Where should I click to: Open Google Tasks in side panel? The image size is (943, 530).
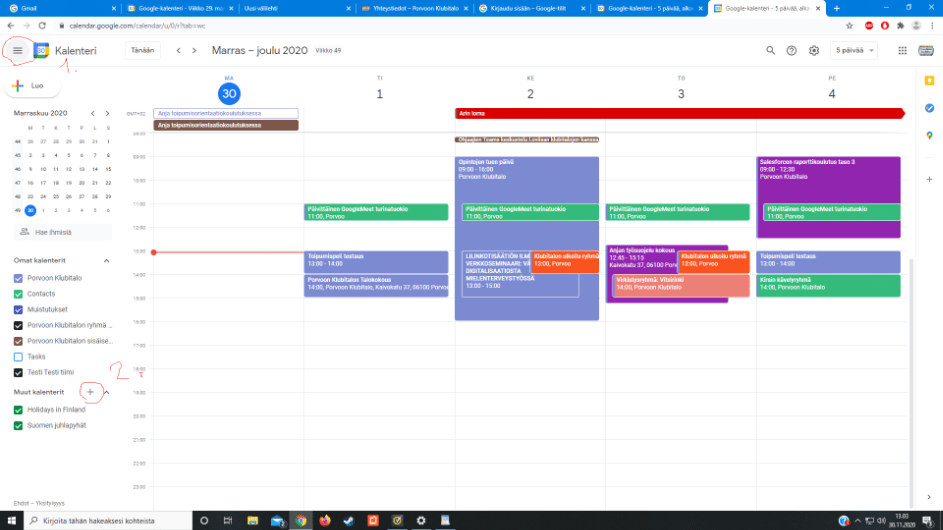coord(929,108)
